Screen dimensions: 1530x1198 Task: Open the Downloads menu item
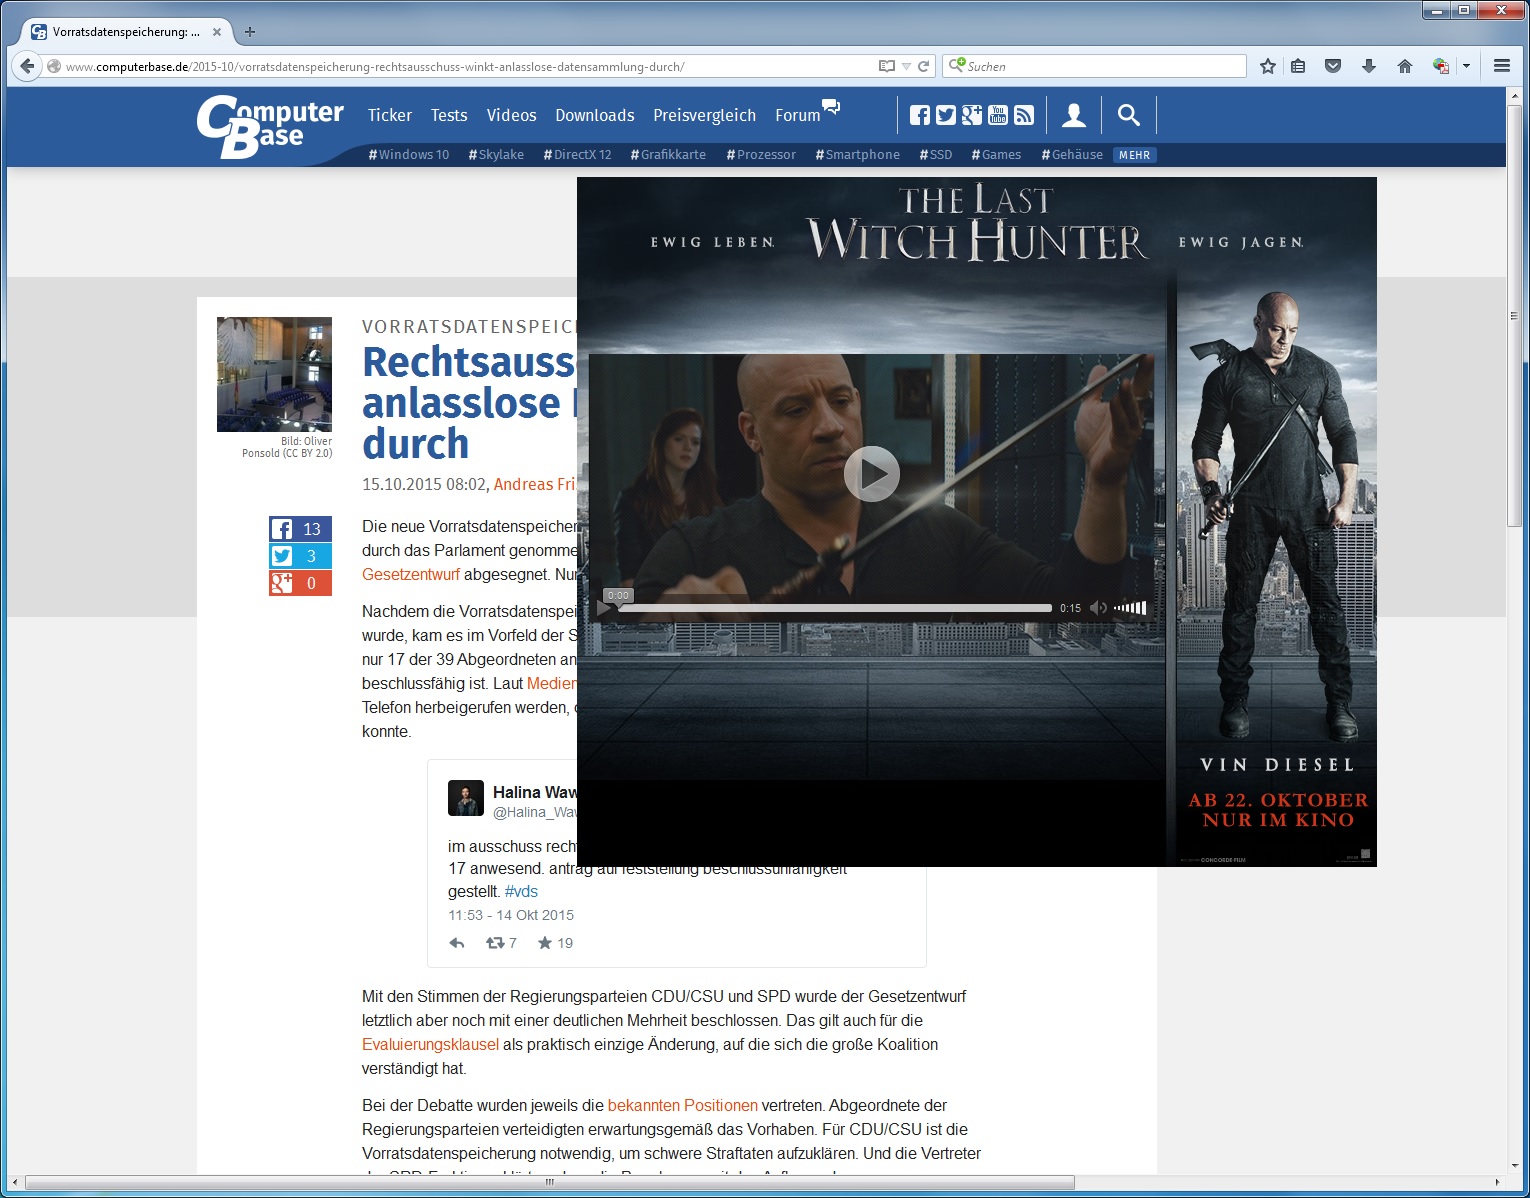point(595,115)
